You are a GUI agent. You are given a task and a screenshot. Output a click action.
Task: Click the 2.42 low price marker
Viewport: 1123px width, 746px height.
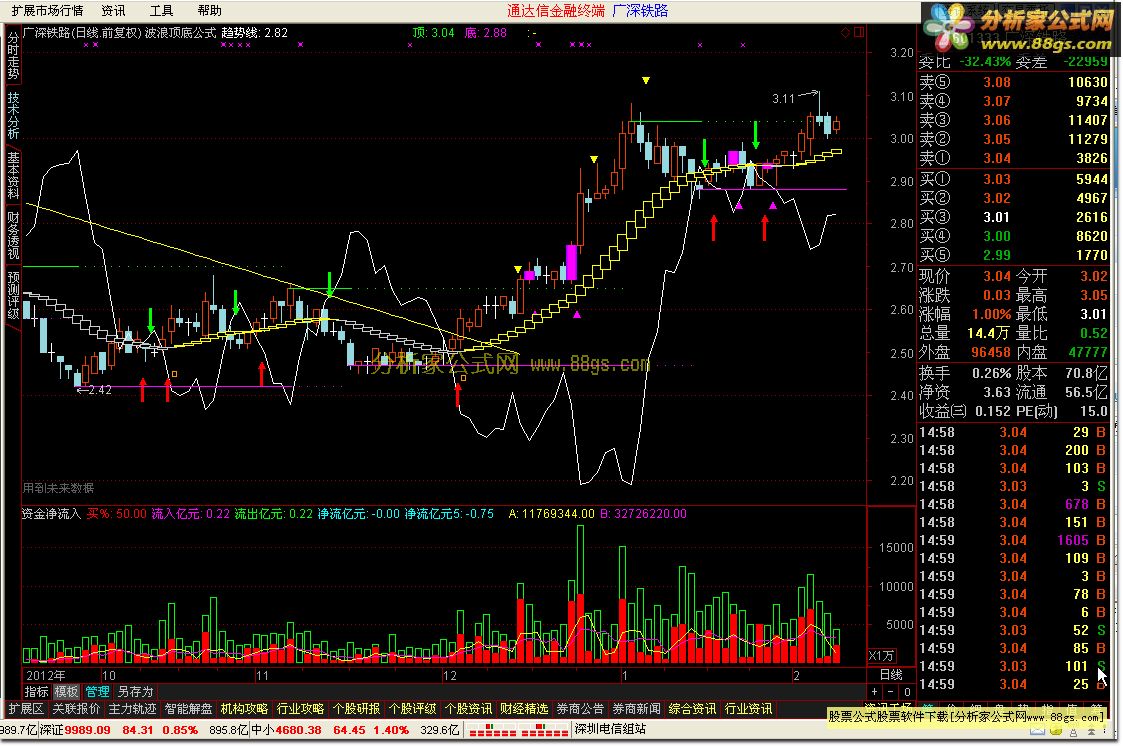(100, 390)
